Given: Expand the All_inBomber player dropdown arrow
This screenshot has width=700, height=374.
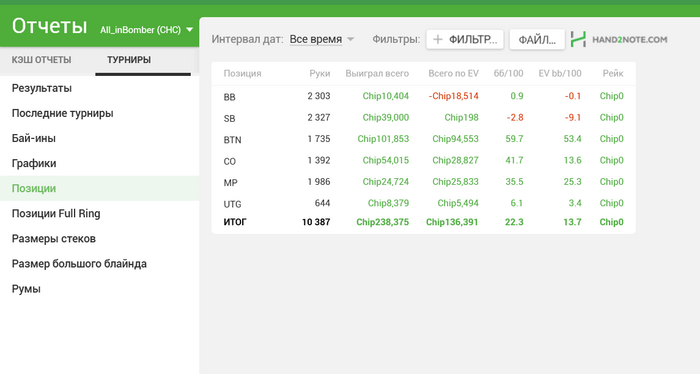Looking at the screenshot, I should 189,30.
